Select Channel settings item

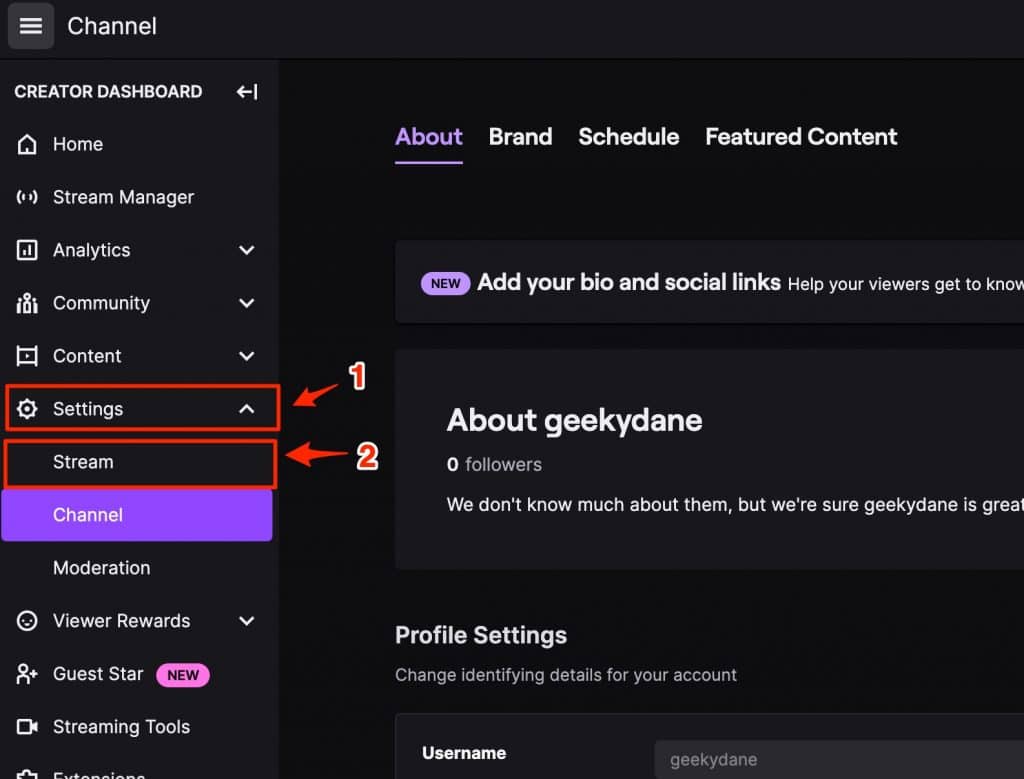[x=136, y=515]
